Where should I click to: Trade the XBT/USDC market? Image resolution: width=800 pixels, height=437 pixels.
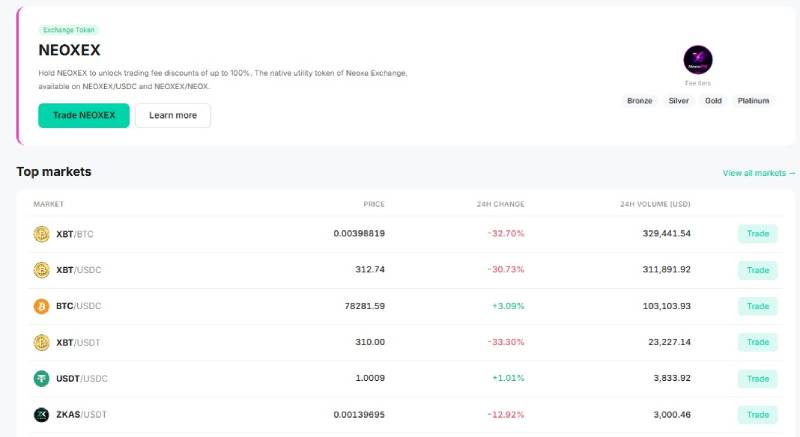click(x=758, y=270)
